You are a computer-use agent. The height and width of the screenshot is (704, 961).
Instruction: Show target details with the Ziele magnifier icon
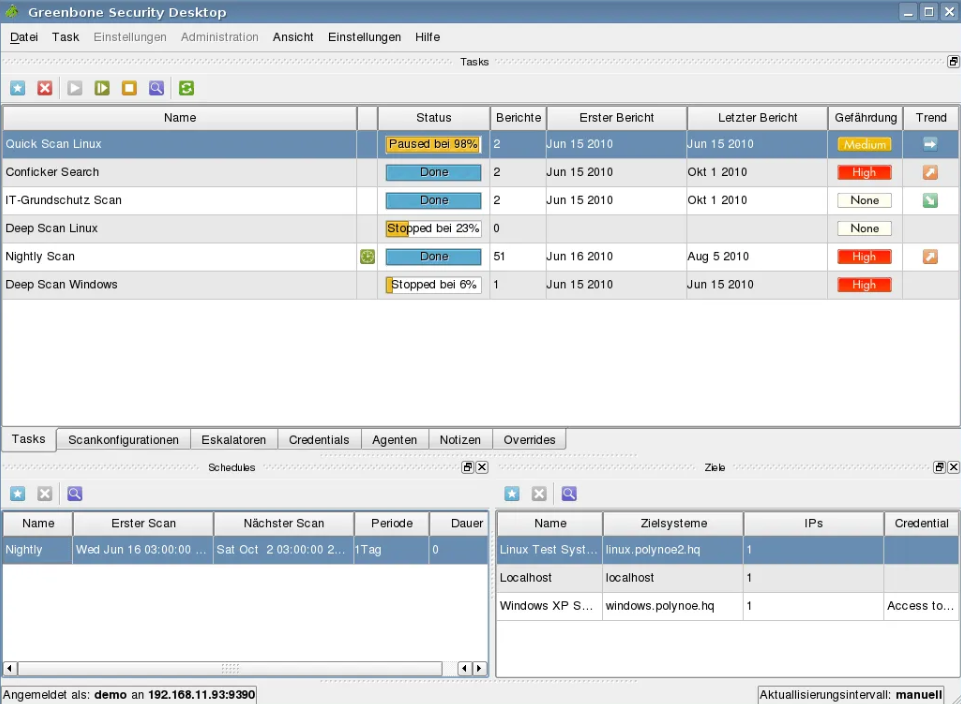pos(569,494)
